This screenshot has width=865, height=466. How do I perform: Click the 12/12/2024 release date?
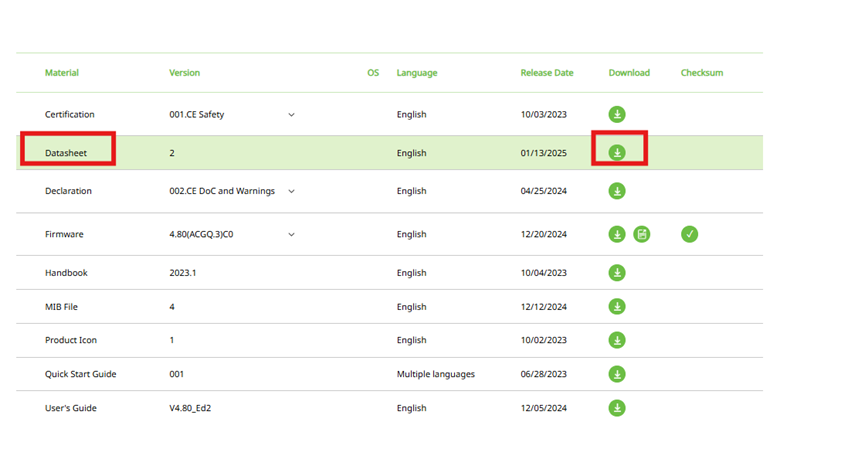[x=543, y=307]
